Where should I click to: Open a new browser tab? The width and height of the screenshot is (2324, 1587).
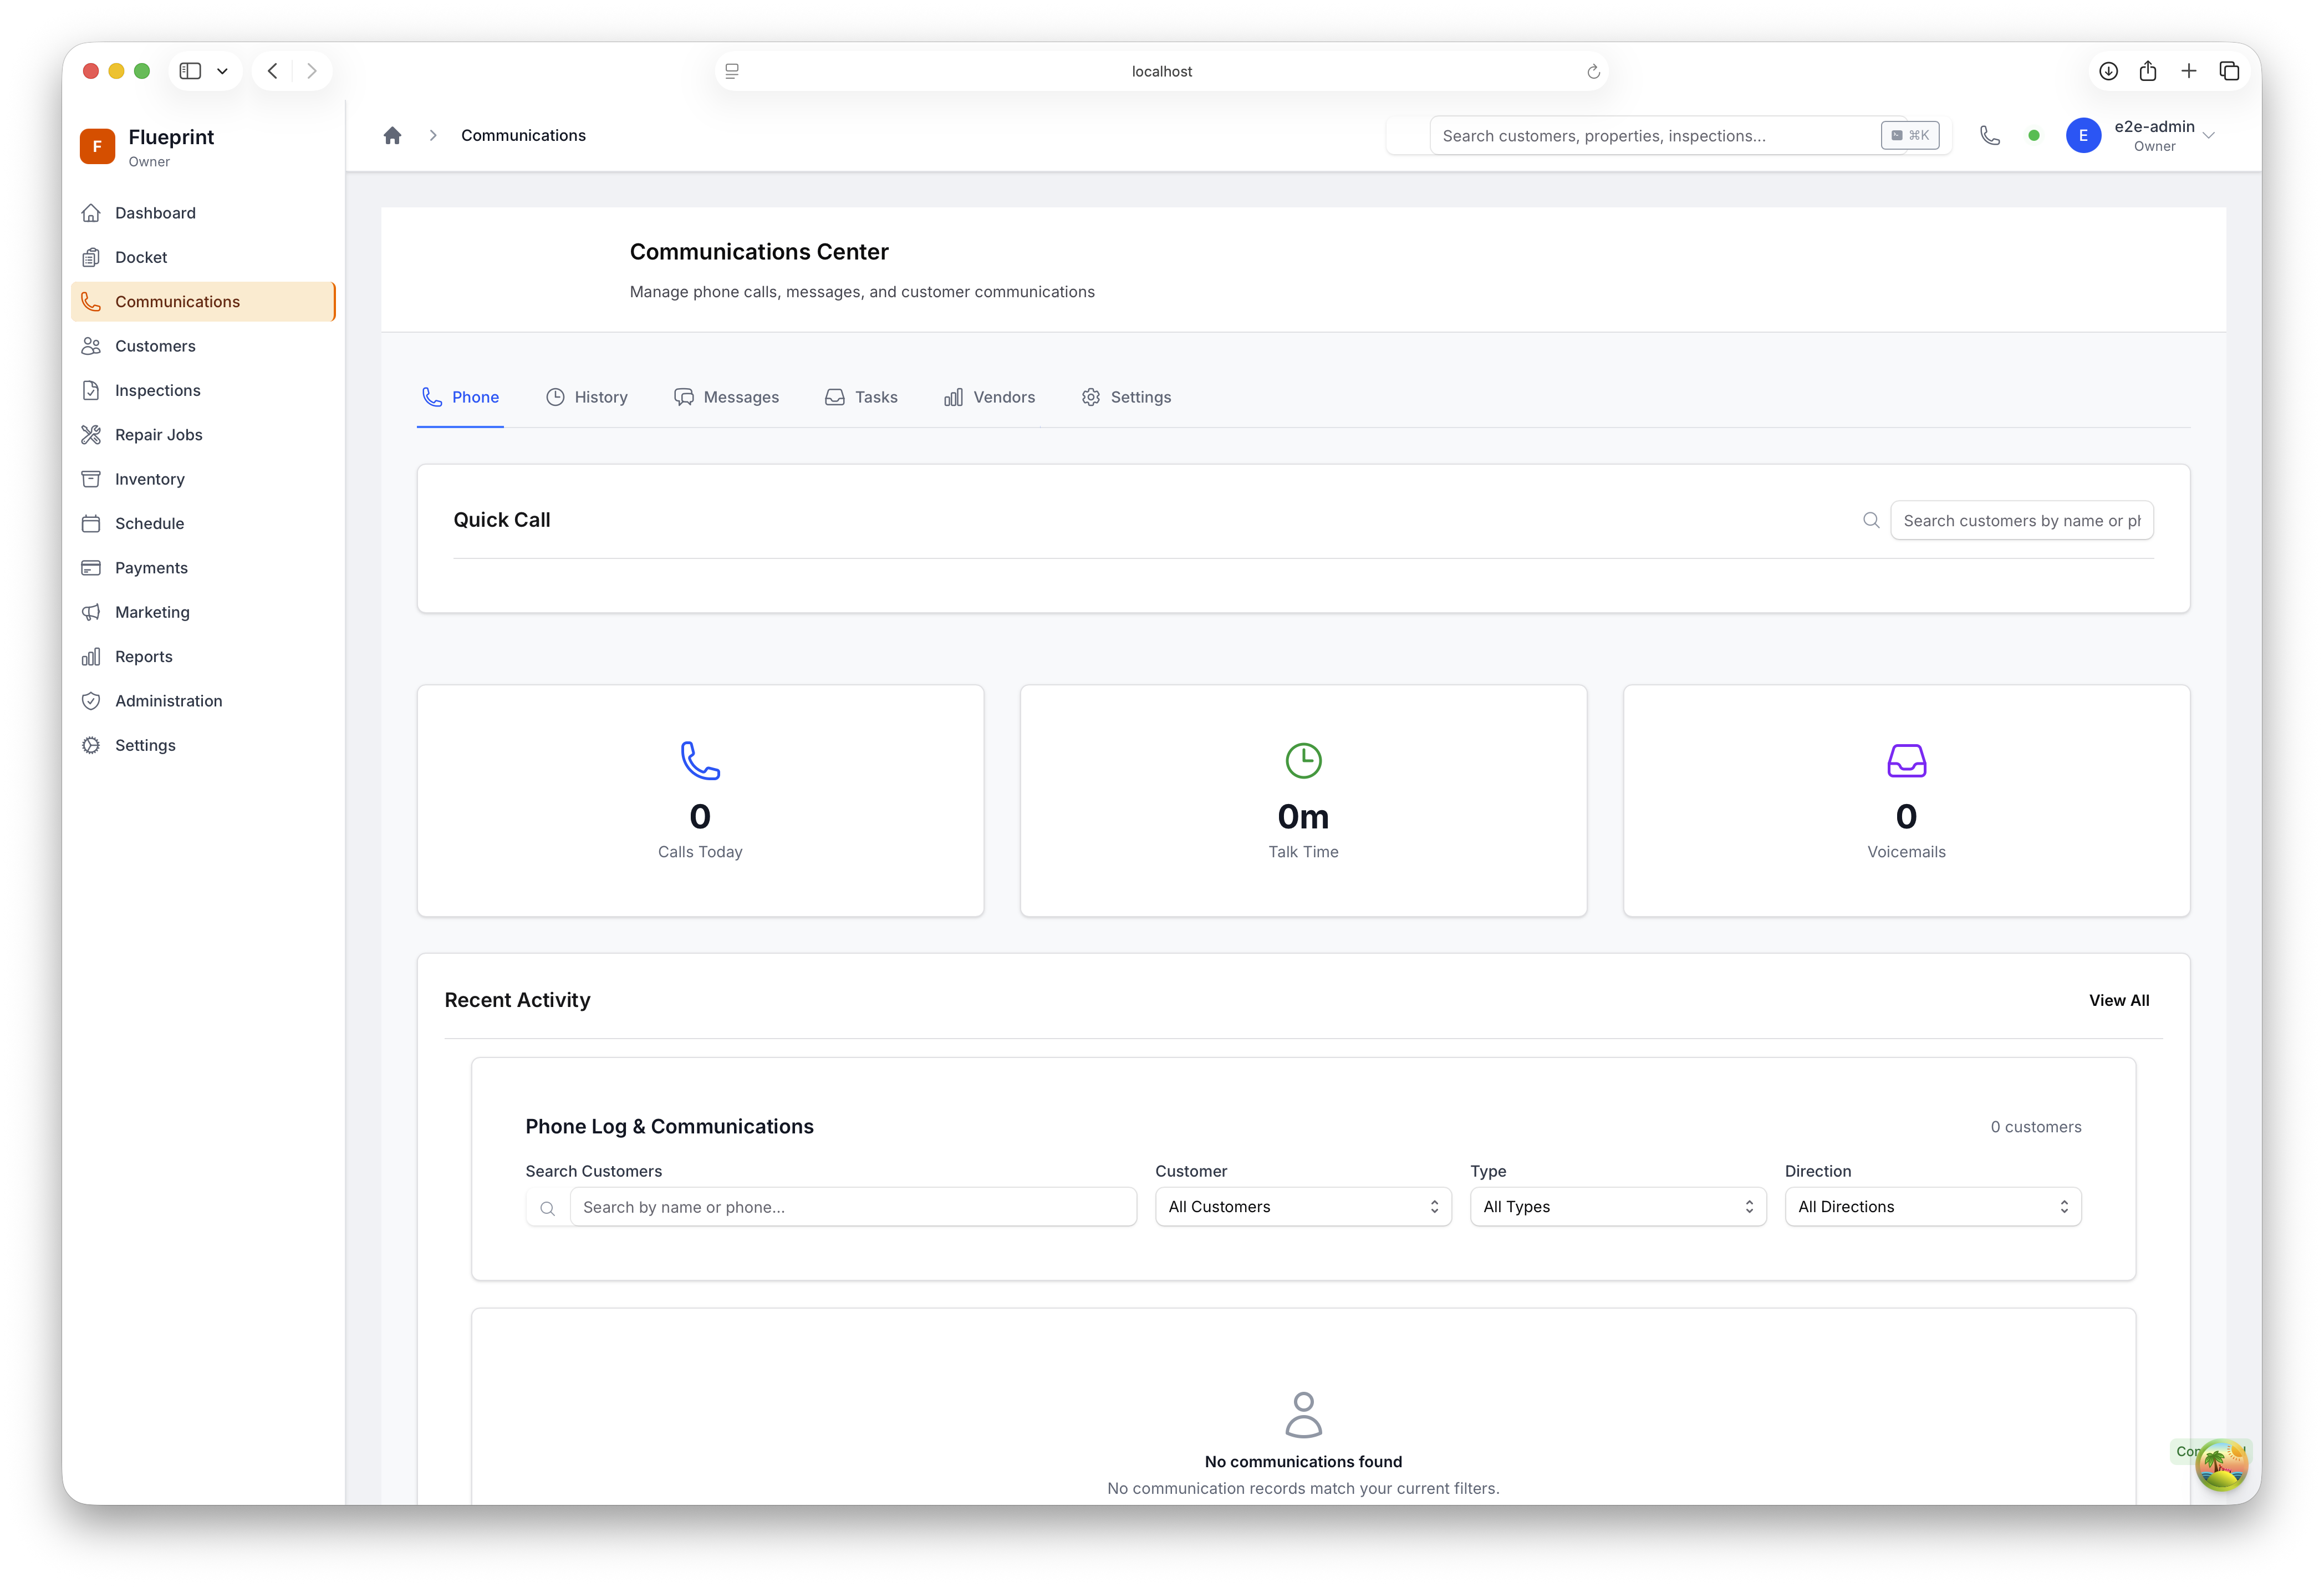tap(2189, 71)
